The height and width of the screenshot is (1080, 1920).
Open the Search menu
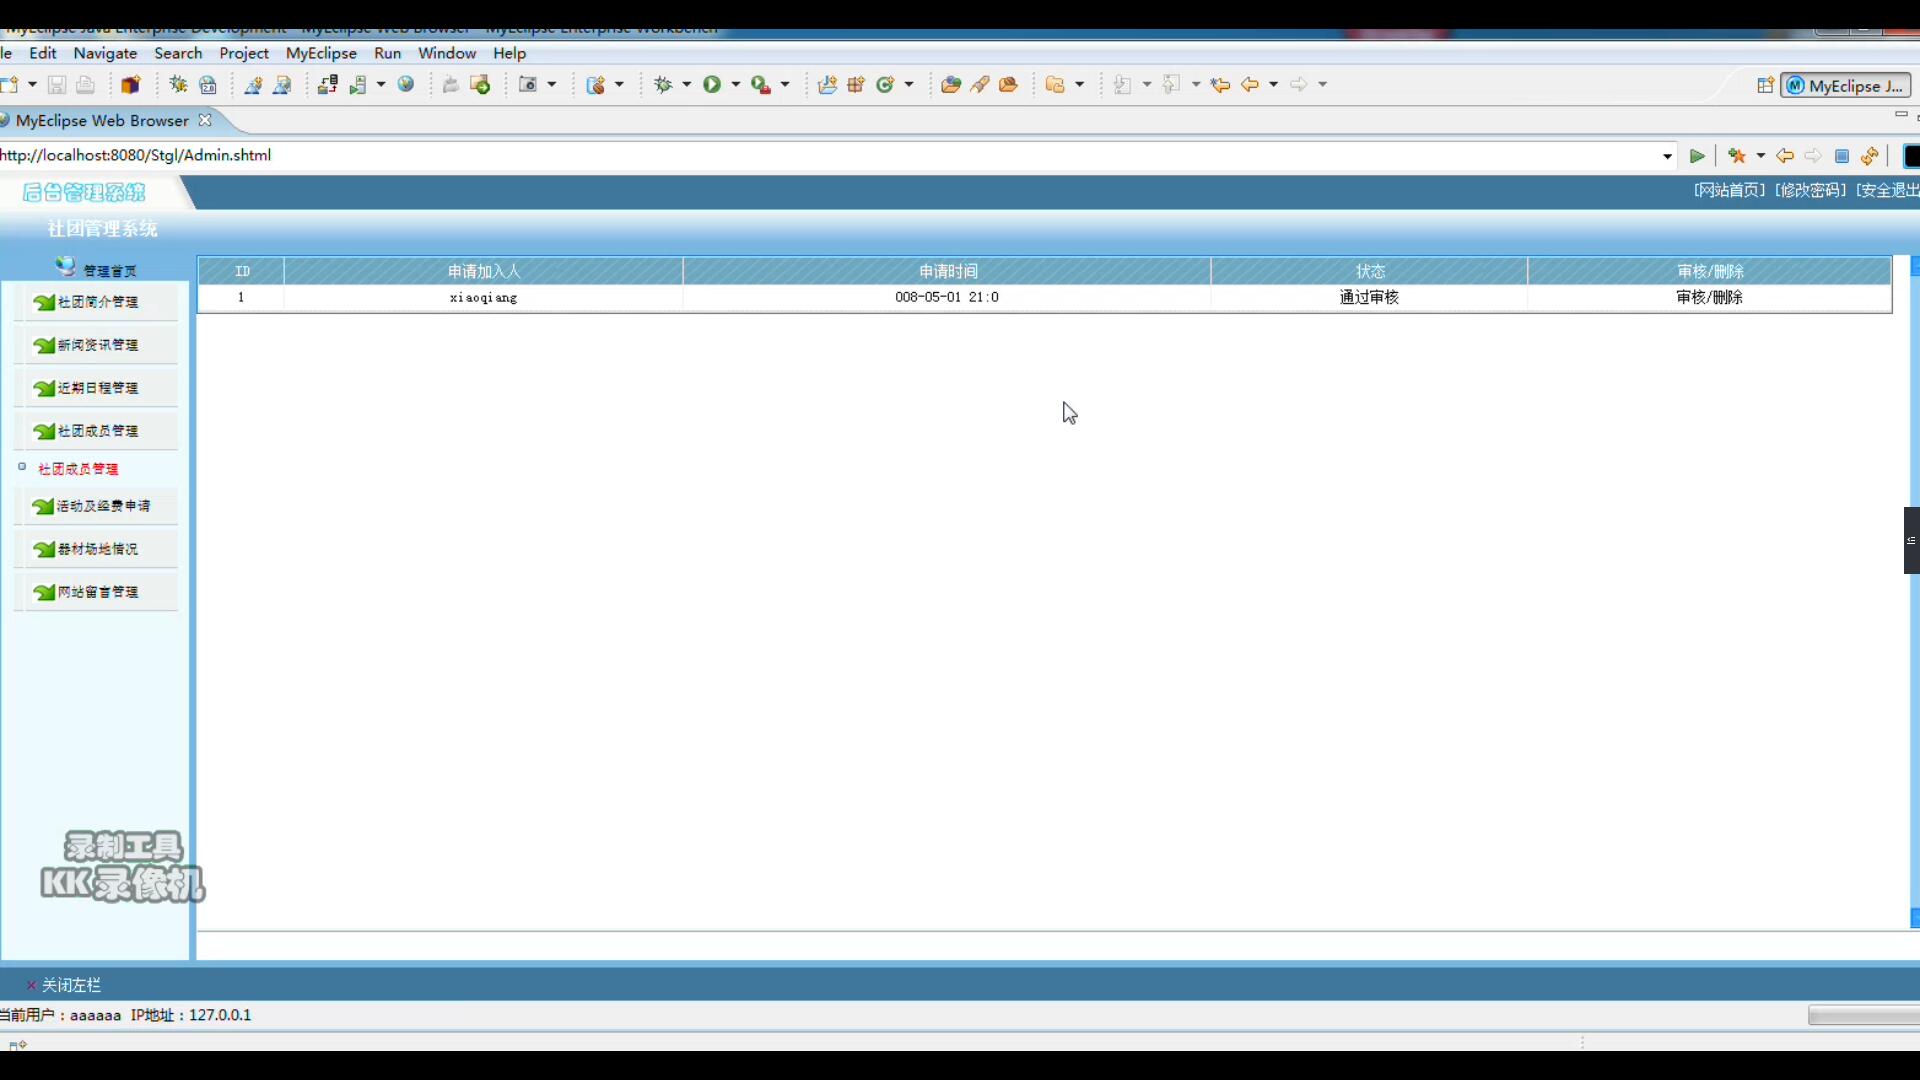tap(178, 53)
